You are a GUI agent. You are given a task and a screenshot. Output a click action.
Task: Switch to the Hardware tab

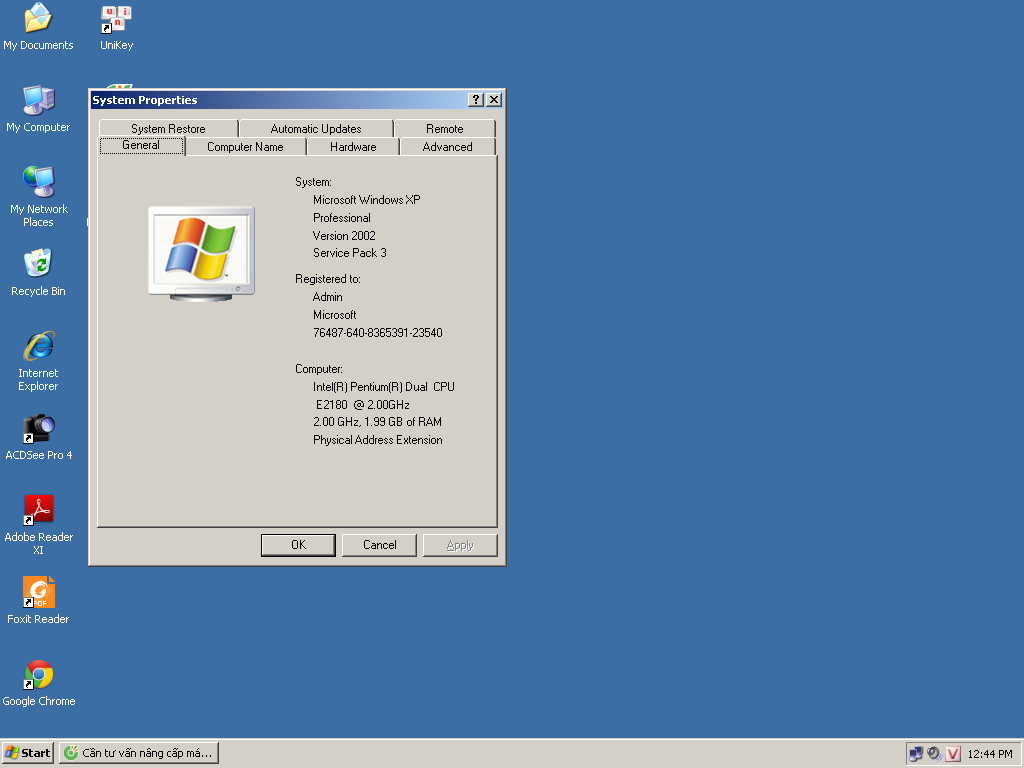(x=353, y=147)
